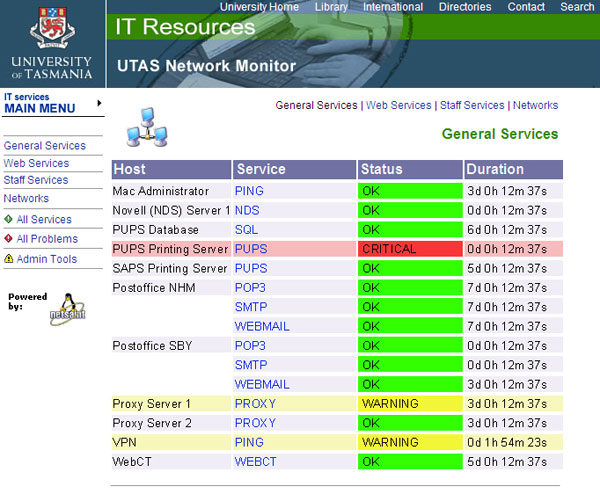Click the red diamond icon beside All Problems
Viewport: 600px width, 494px height.
[8, 238]
